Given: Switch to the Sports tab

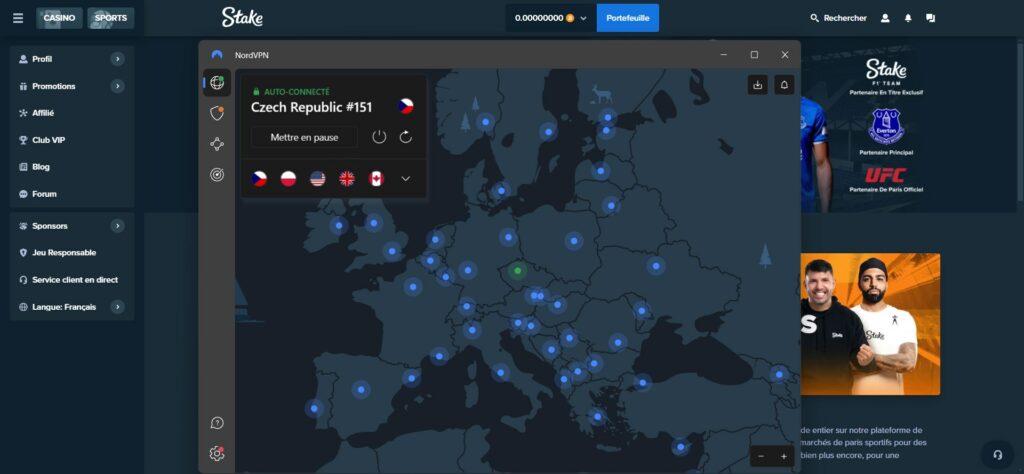Looking at the screenshot, I should (110, 18).
